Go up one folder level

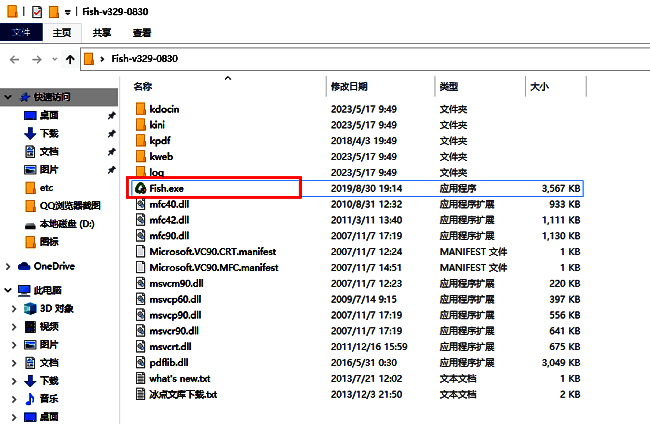click(70, 59)
